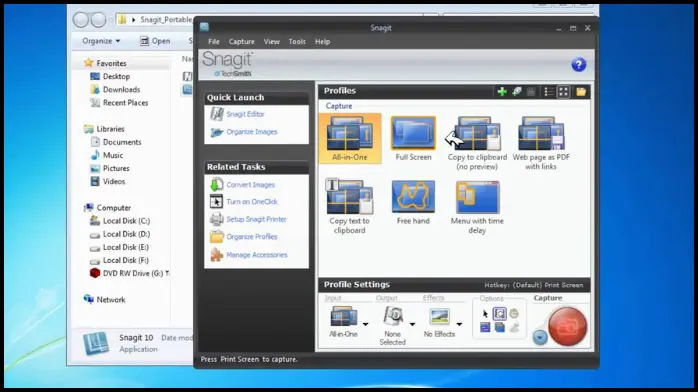Choose Web page as PDF with links profile
Viewport: 698px width, 392px height.
541,143
